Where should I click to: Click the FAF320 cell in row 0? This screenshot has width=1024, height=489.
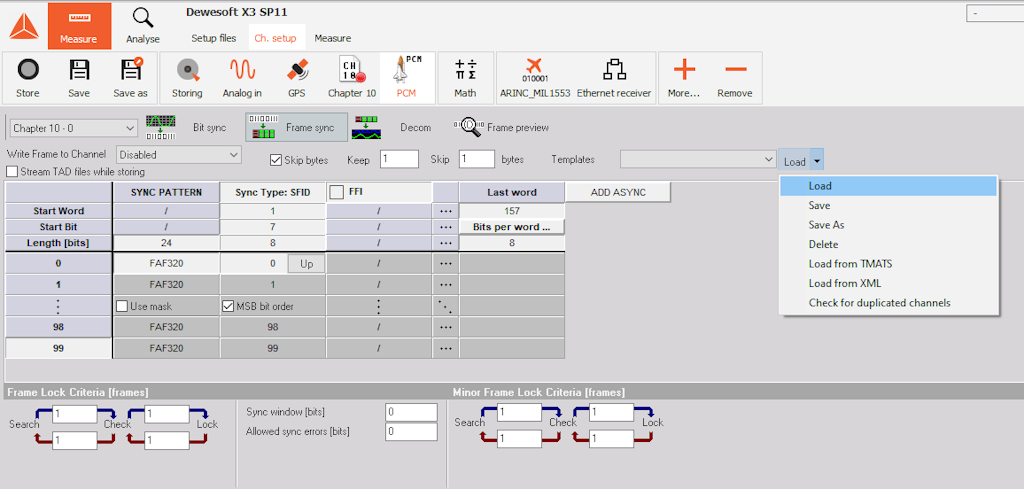167,264
